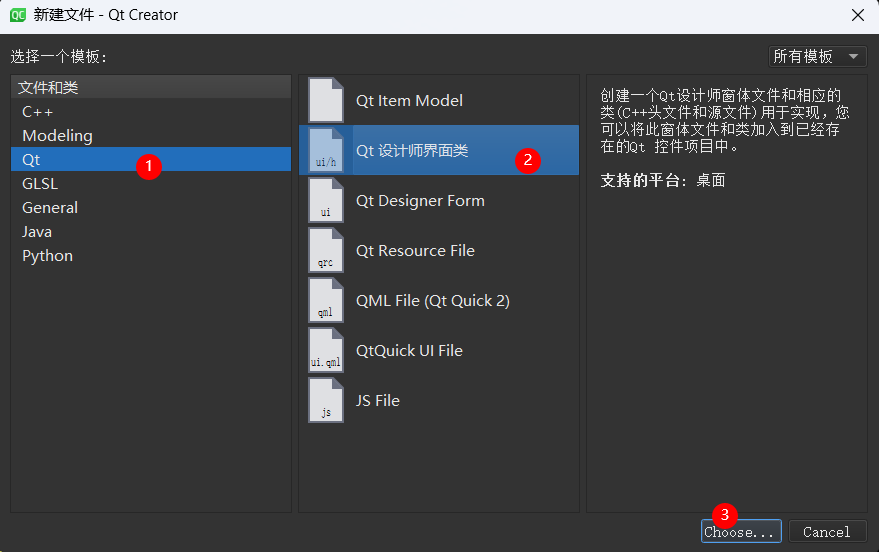Open the 所有模板 dropdown filter

817,57
